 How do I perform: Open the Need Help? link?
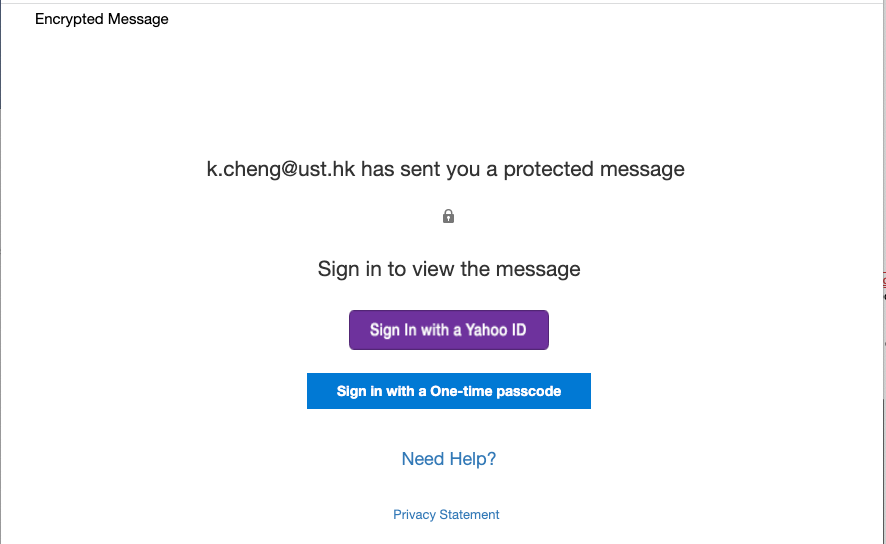448,459
